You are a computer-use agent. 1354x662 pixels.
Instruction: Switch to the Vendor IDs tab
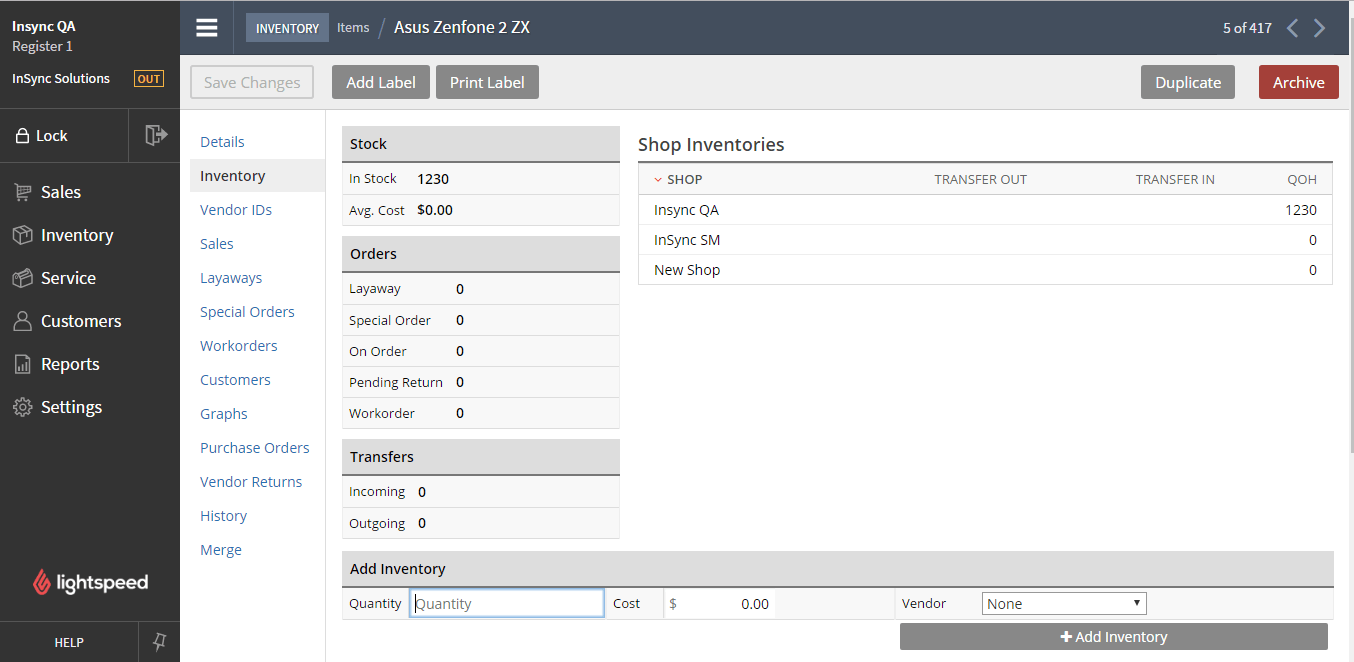(x=236, y=210)
